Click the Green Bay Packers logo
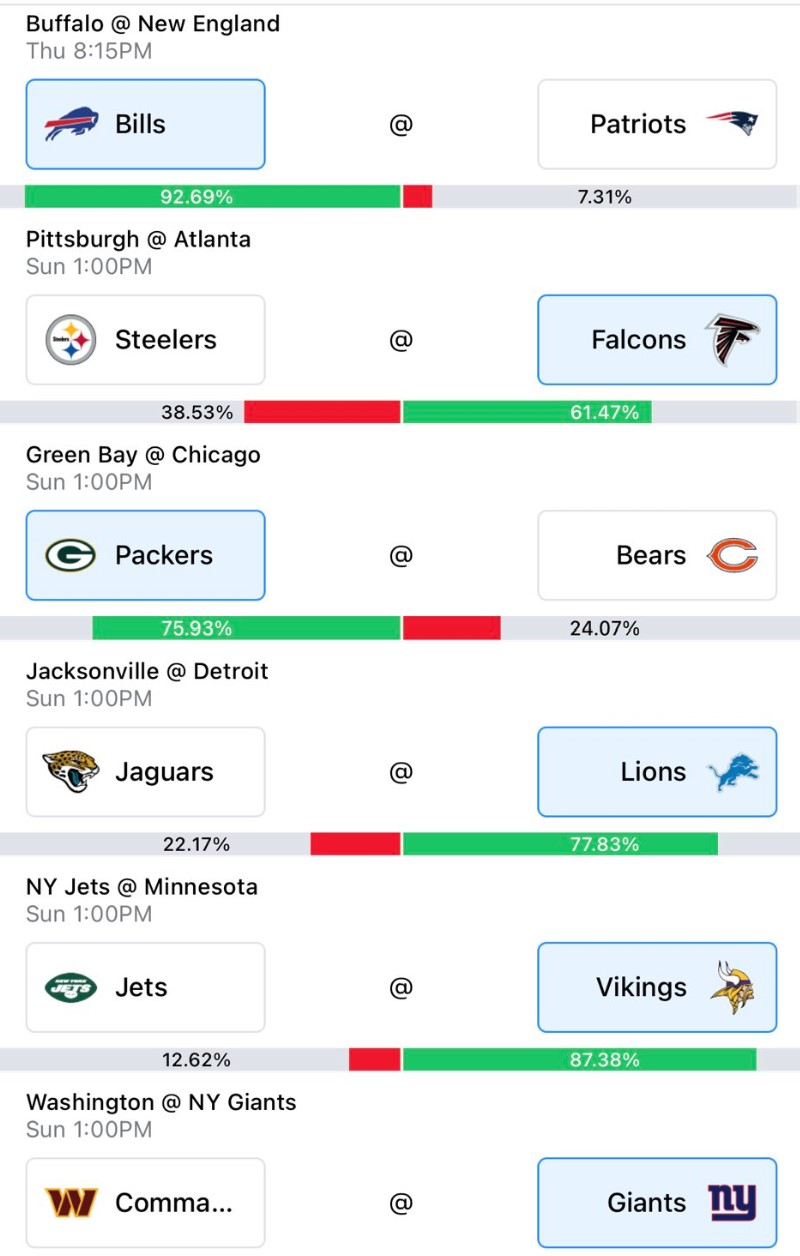Viewport: 800px width, 1256px height. (x=71, y=555)
